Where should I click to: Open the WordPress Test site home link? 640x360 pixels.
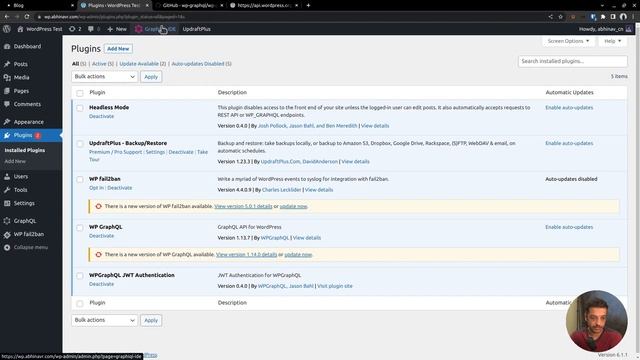coord(40,29)
